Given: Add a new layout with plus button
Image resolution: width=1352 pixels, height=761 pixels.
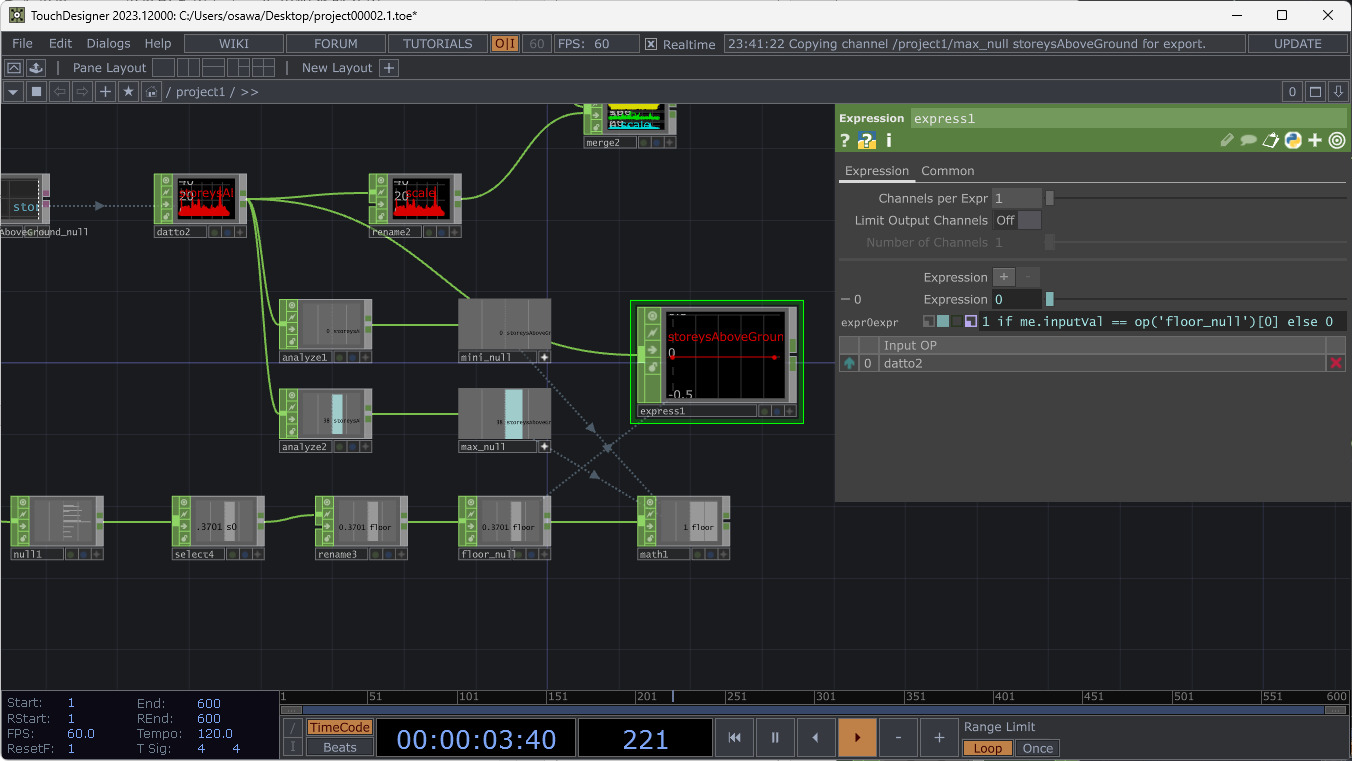Looking at the screenshot, I should 390,68.
